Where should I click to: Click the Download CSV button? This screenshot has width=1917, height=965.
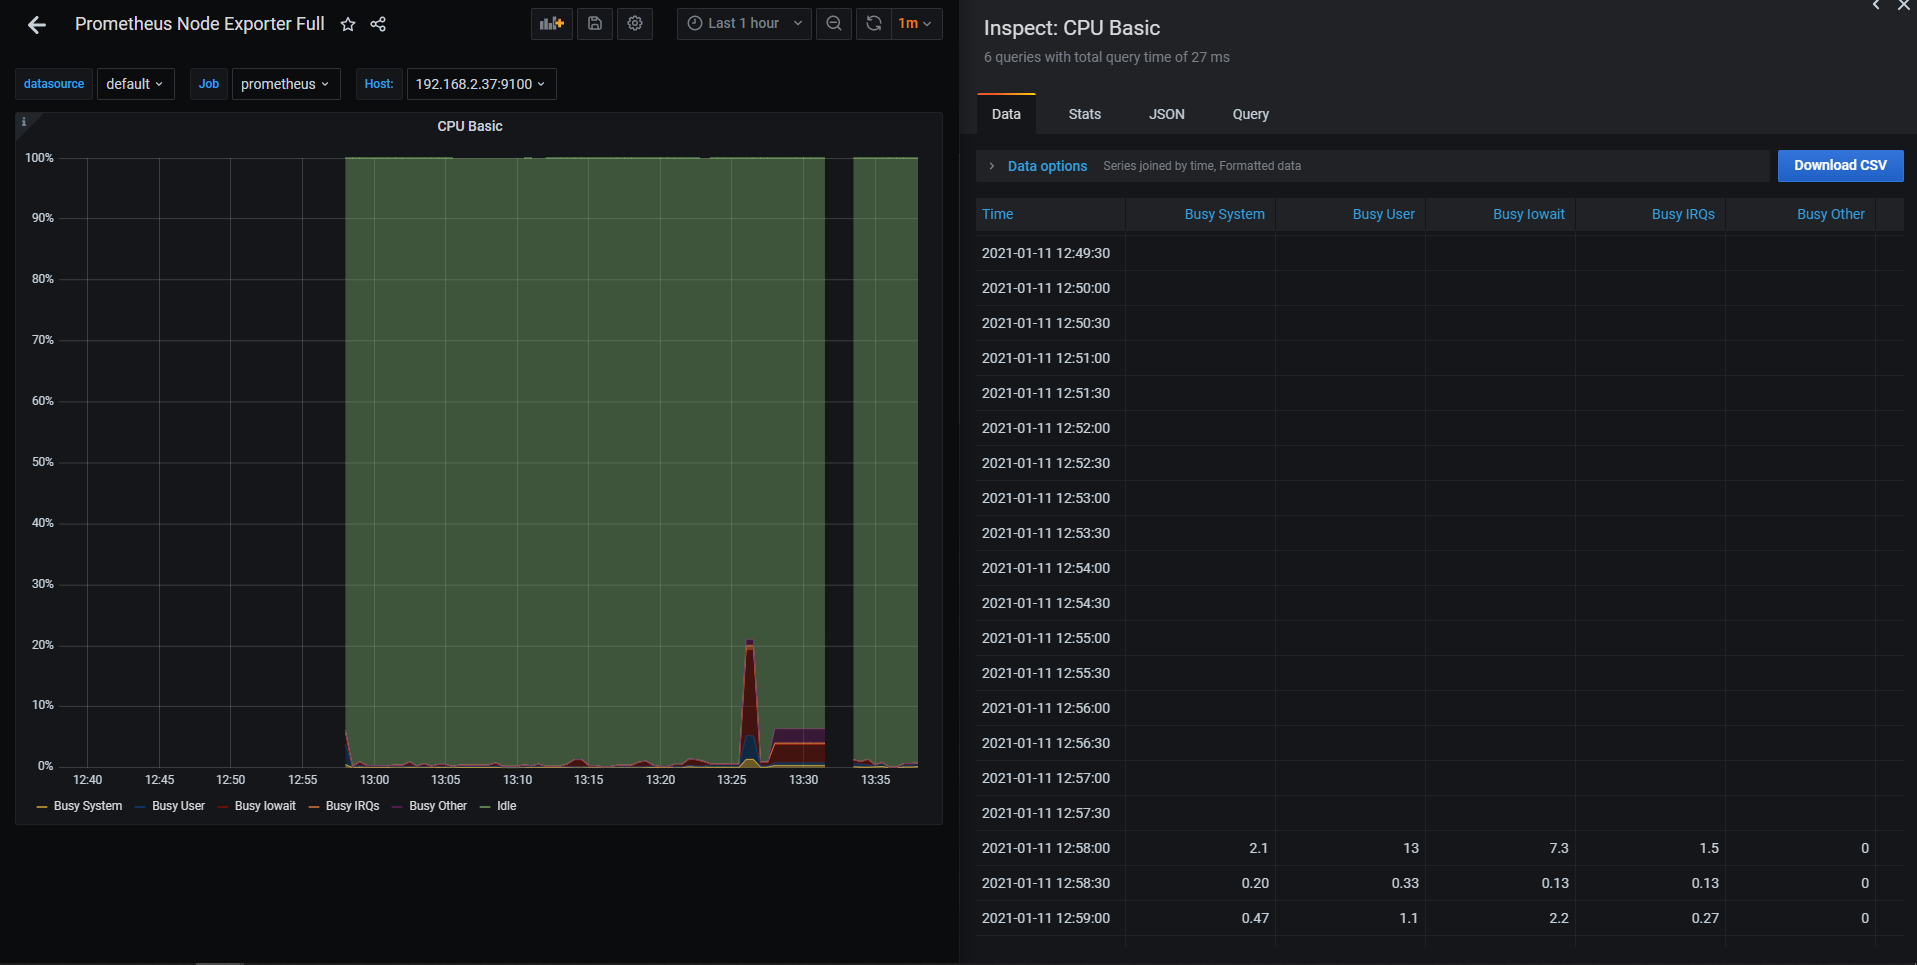click(1839, 165)
